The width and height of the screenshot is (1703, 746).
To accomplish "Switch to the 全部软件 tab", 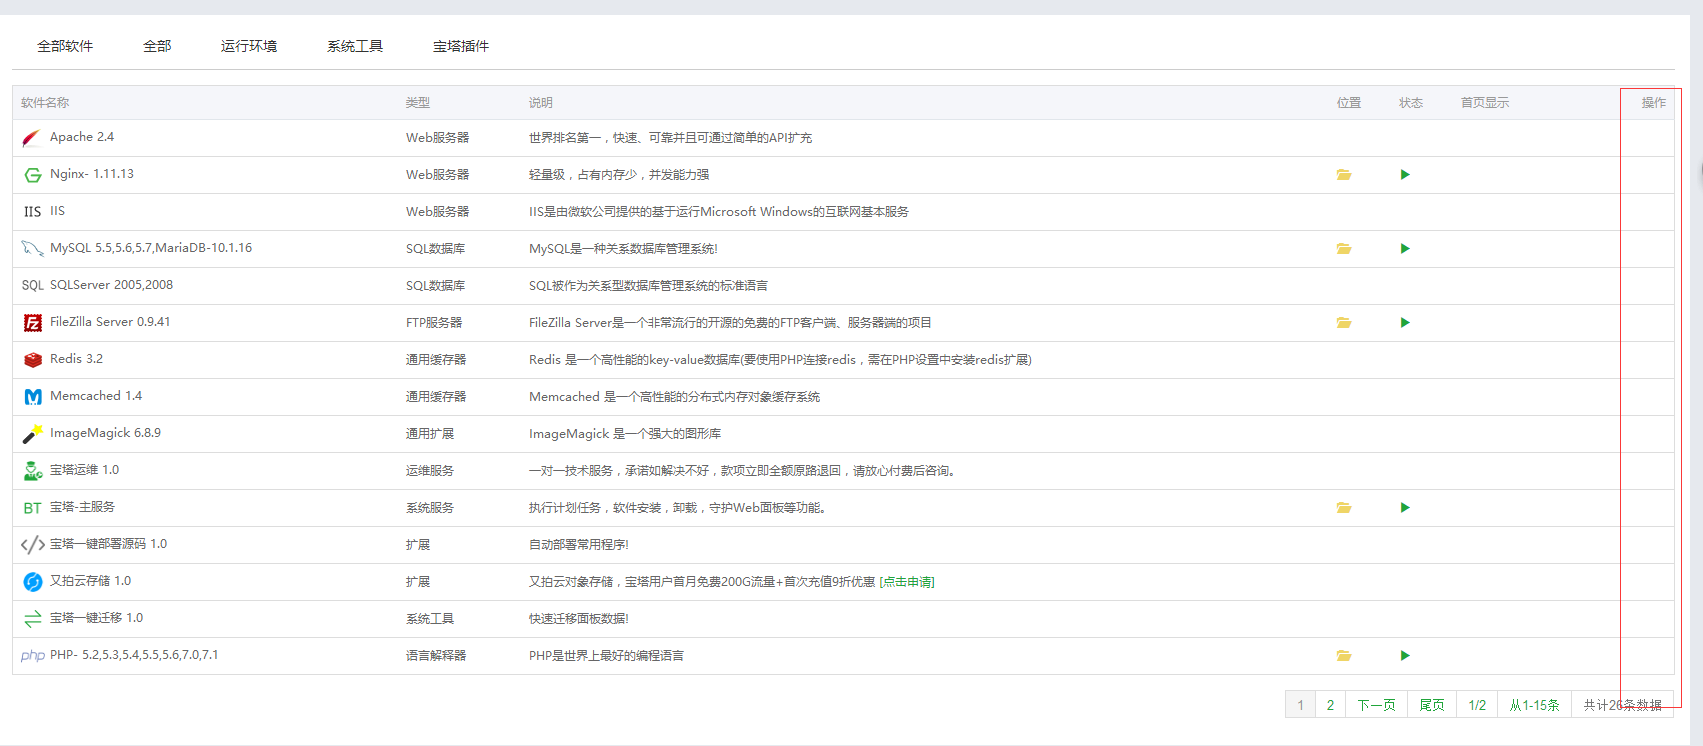I will 65,46.
